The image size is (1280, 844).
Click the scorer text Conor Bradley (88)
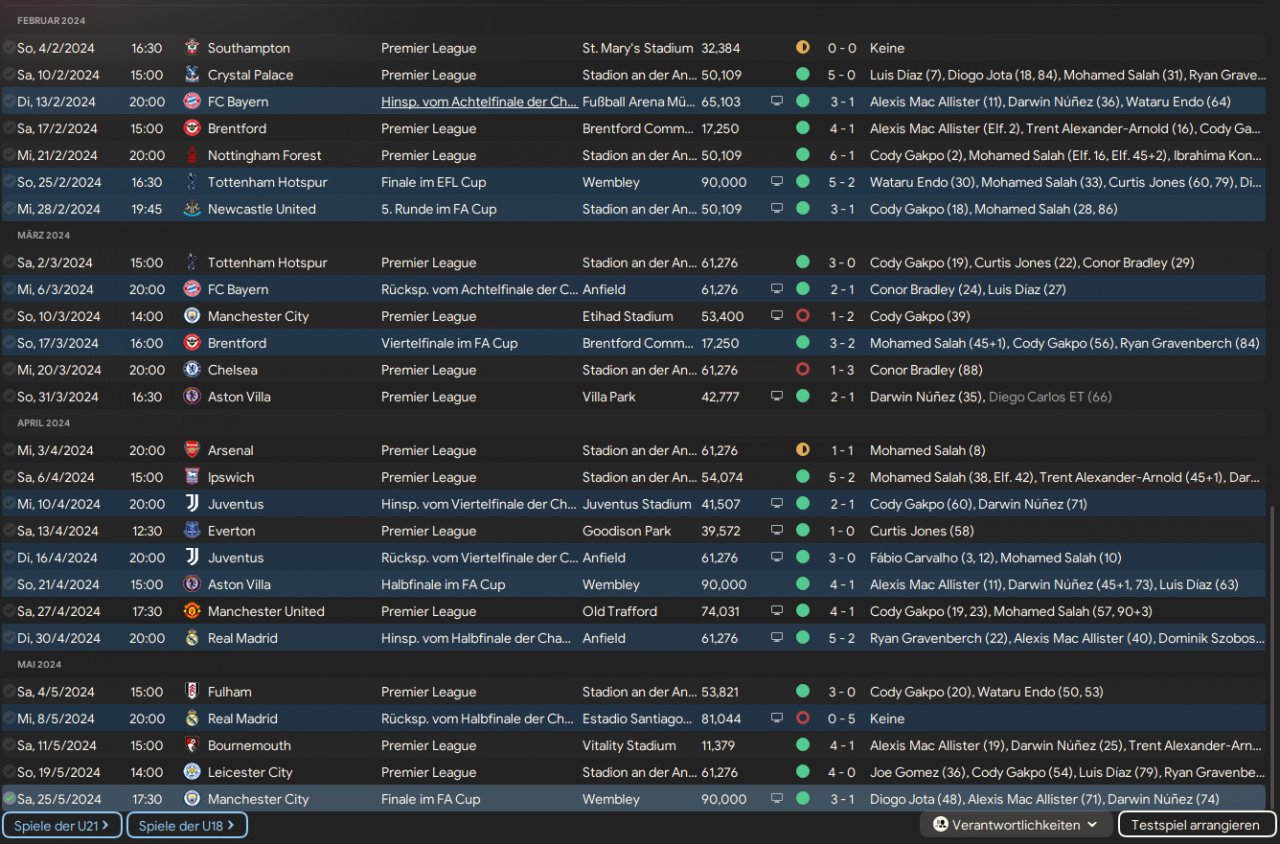pos(926,370)
